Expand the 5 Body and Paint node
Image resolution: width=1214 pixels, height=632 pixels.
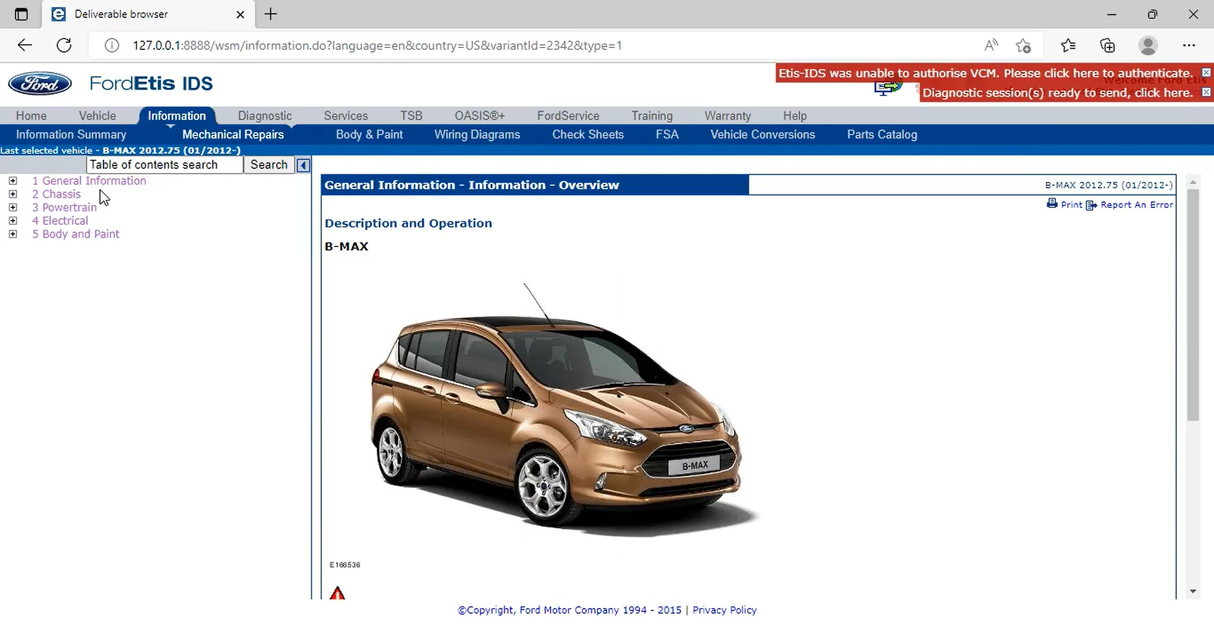[13, 234]
